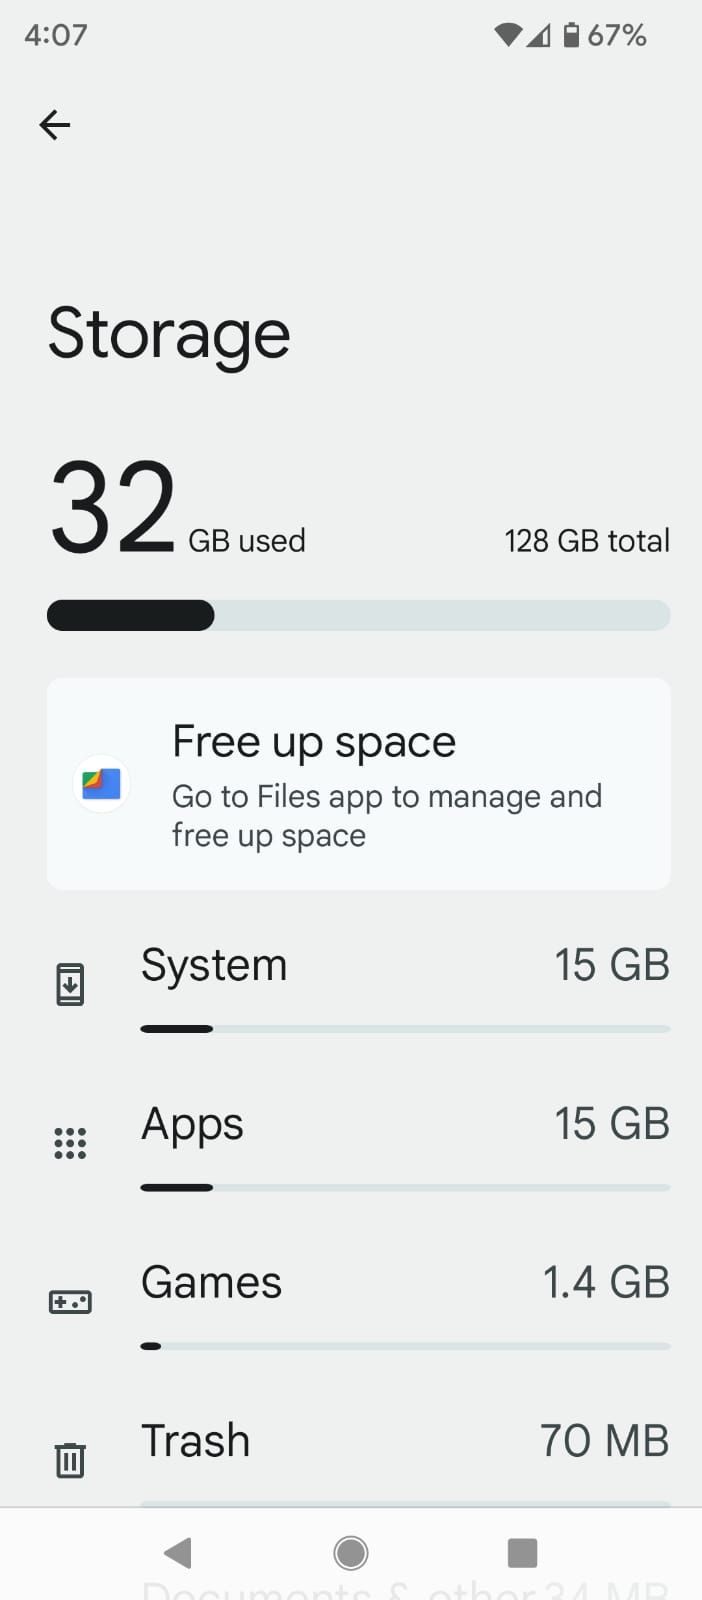Tap the overall storage progress bar

(x=358, y=614)
